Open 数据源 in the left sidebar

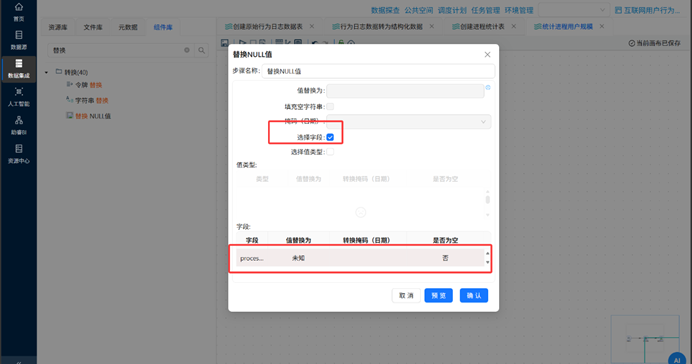click(x=19, y=40)
